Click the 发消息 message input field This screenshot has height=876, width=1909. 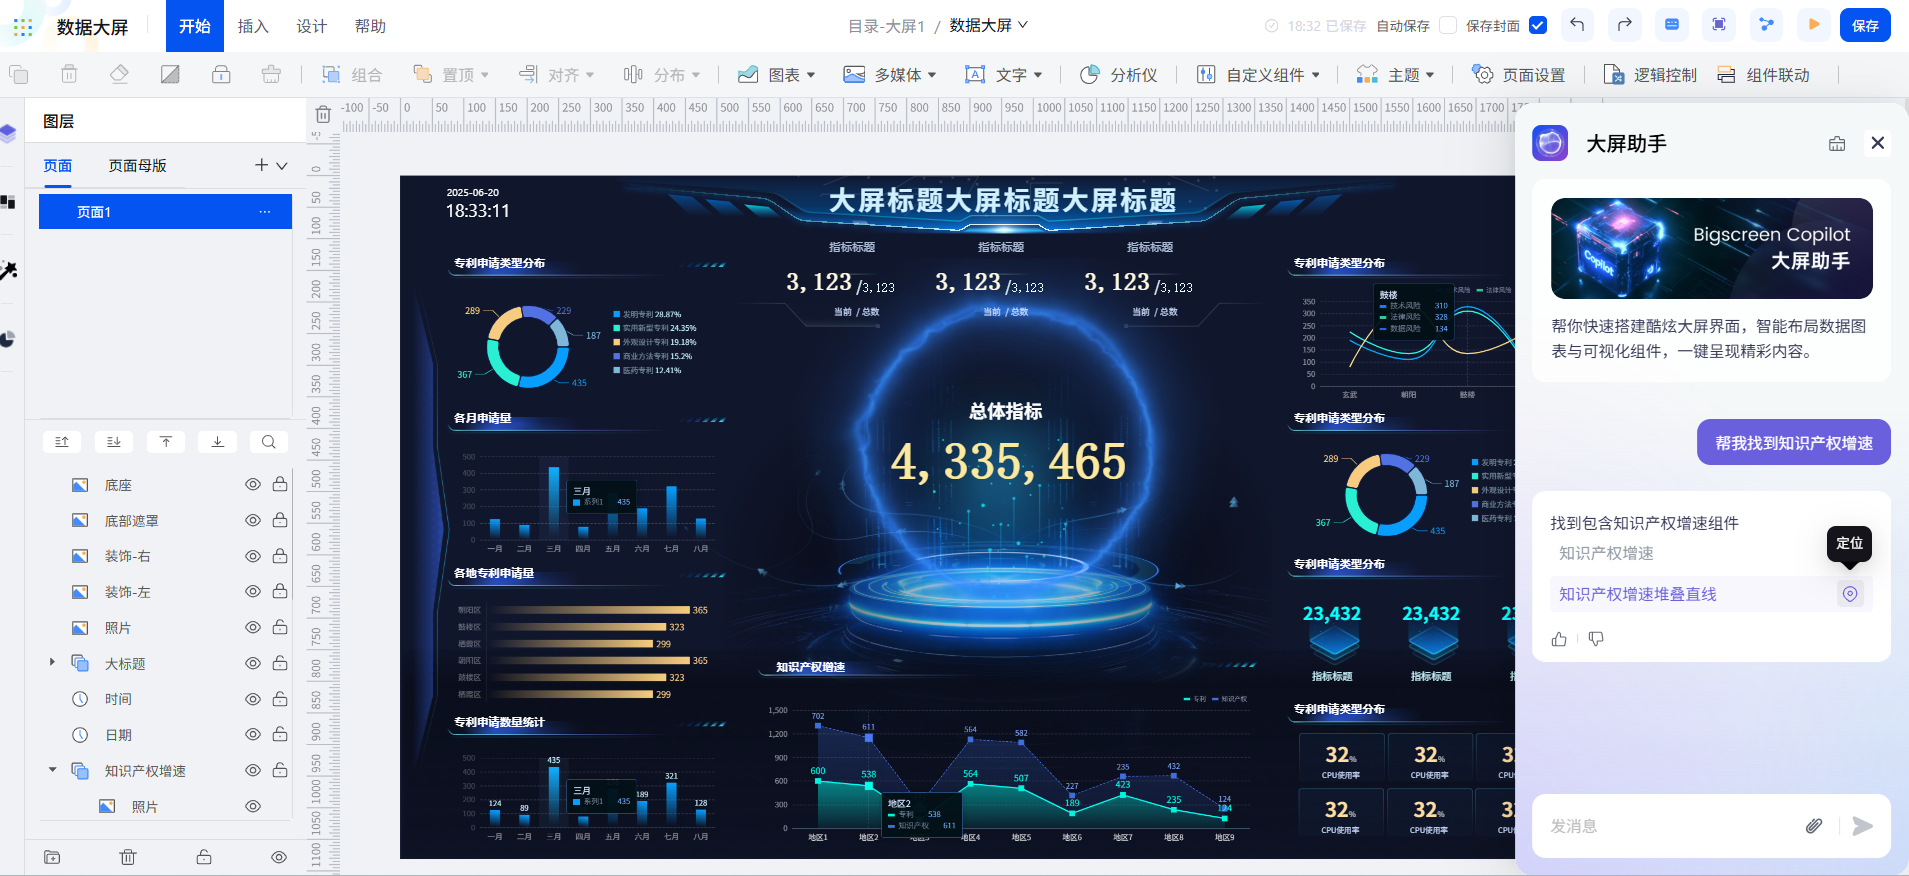coord(1670,826)
